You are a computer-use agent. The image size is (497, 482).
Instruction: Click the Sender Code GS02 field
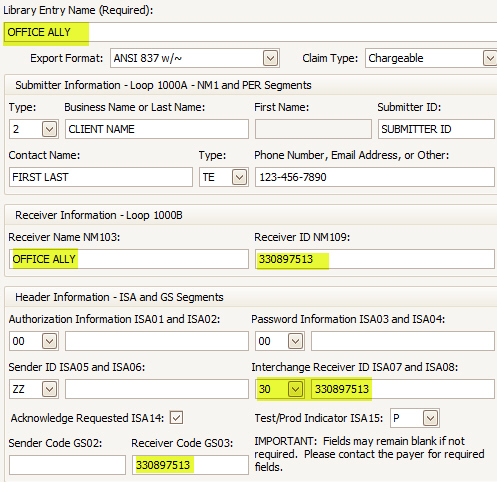coord(67,465)
